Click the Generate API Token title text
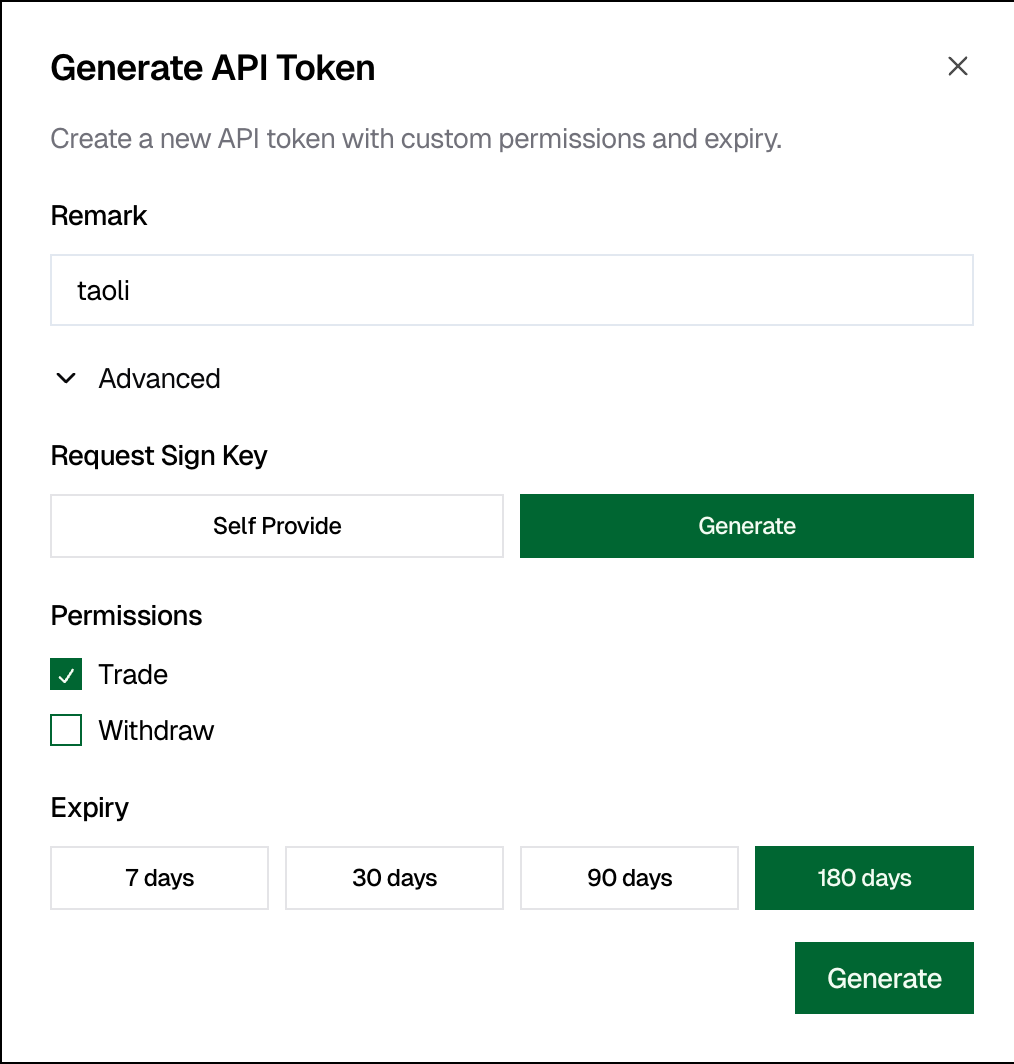This screenshot has height=1064, width=1014. tap(213, 68)
